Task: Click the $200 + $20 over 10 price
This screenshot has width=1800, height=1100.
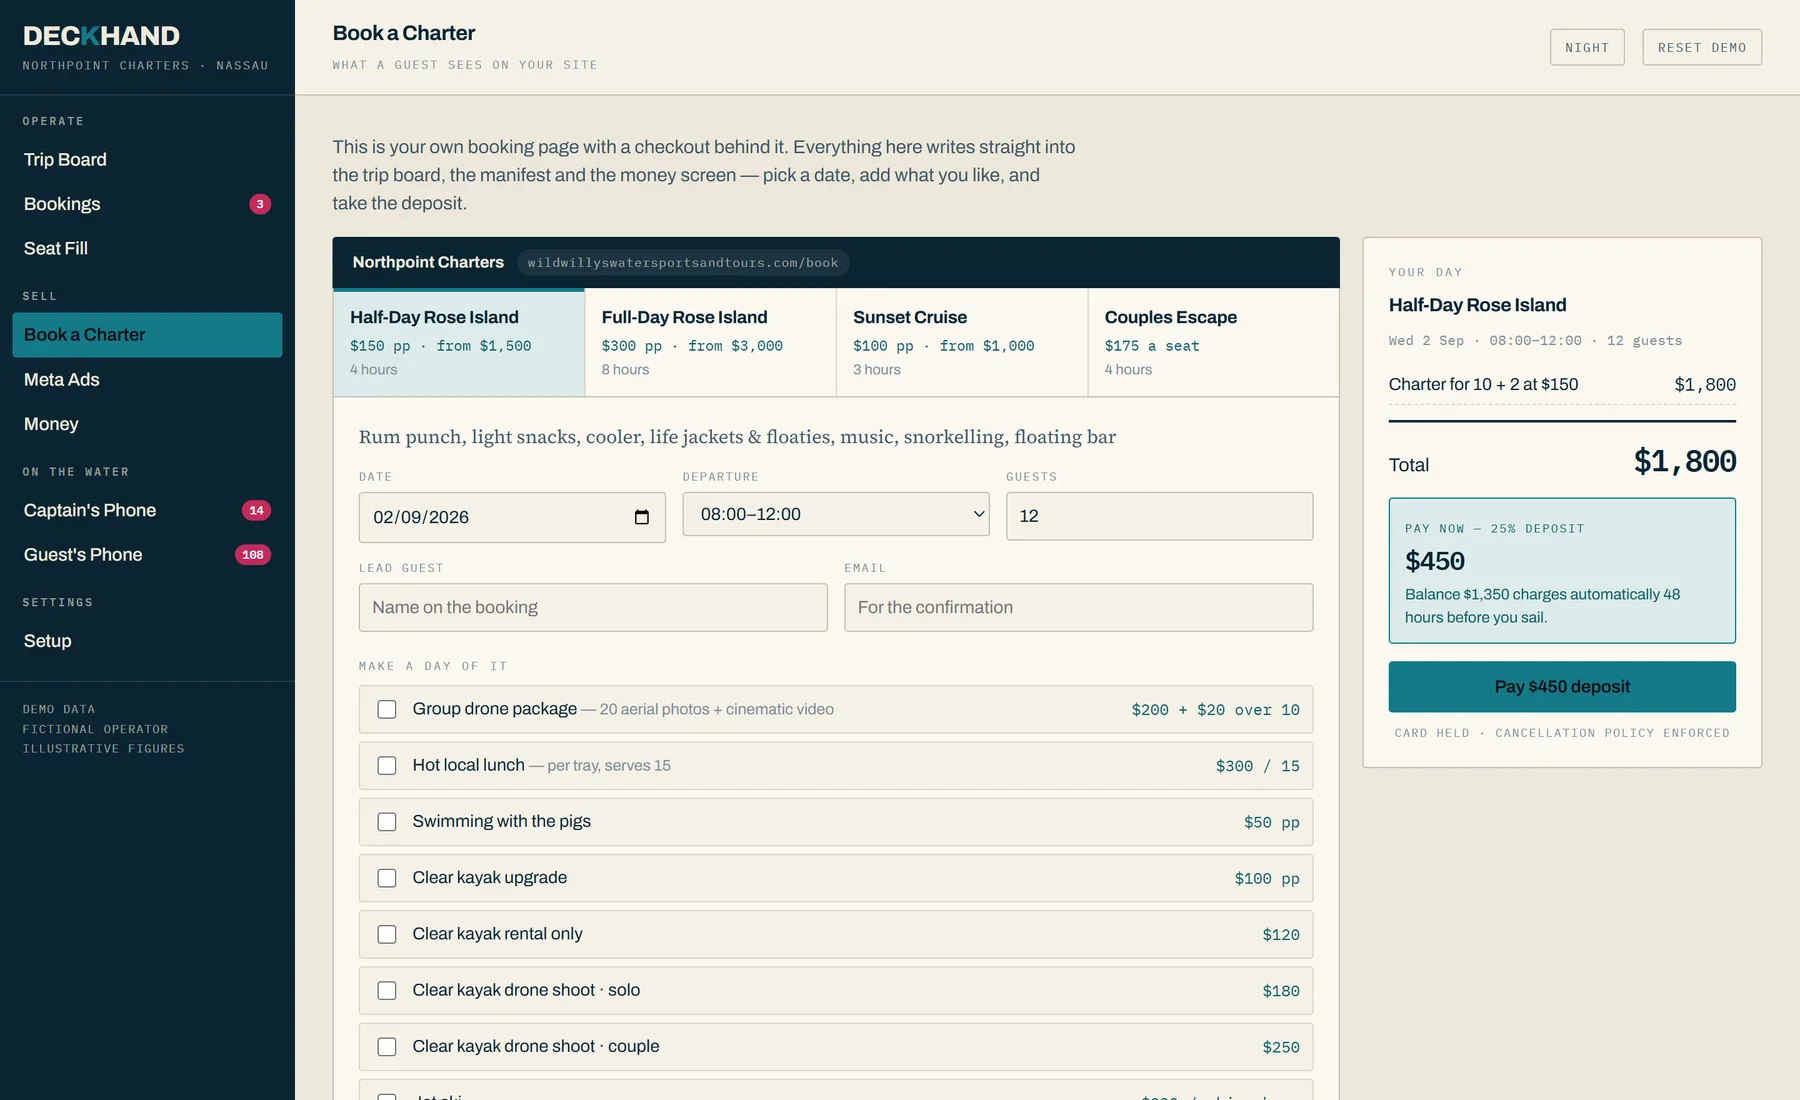Action: click(x=1215, y=710)
